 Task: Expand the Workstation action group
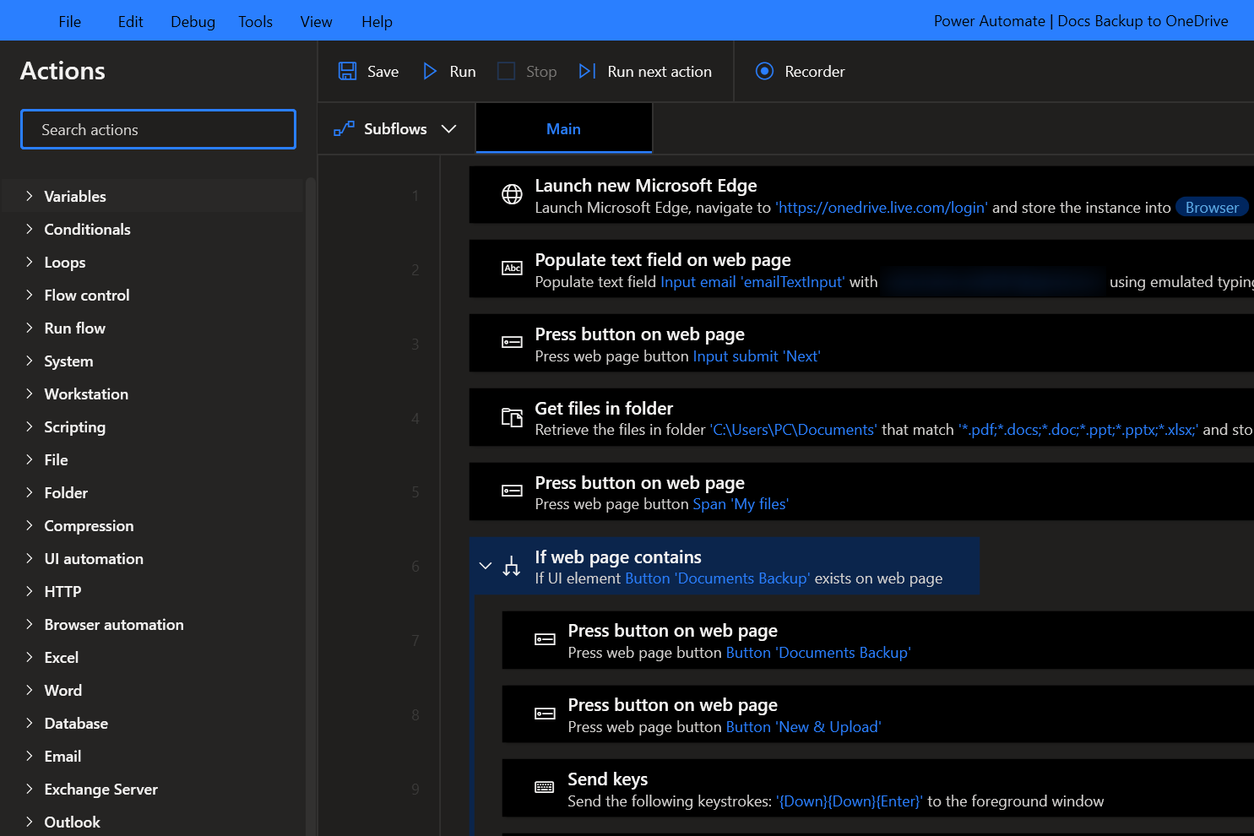29,394
